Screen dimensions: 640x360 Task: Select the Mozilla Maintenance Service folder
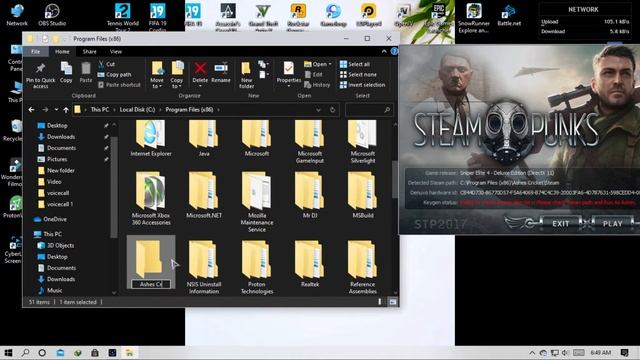257,202
